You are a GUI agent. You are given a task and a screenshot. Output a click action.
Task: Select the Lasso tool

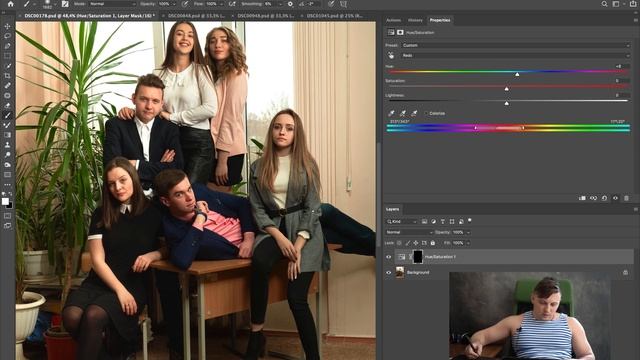tap(7, 36)
